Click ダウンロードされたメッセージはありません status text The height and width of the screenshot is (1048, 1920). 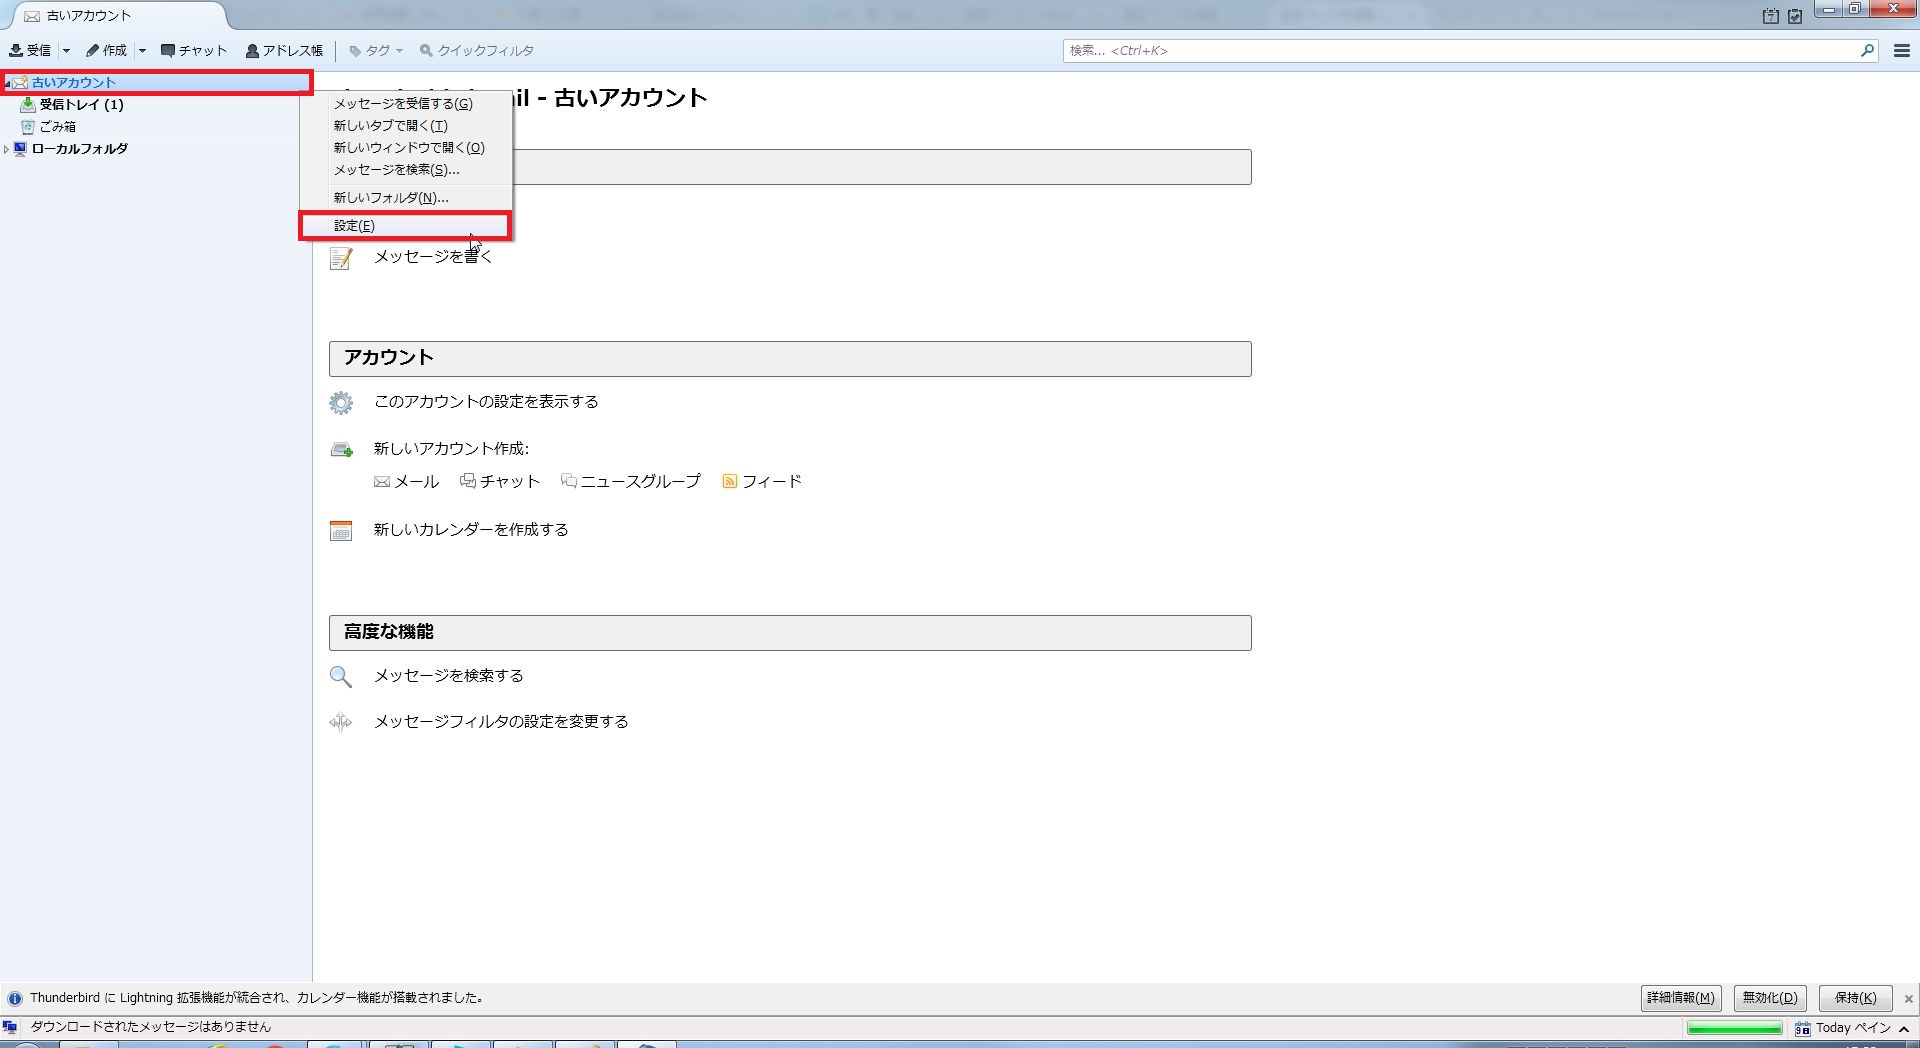point(150,1026)
